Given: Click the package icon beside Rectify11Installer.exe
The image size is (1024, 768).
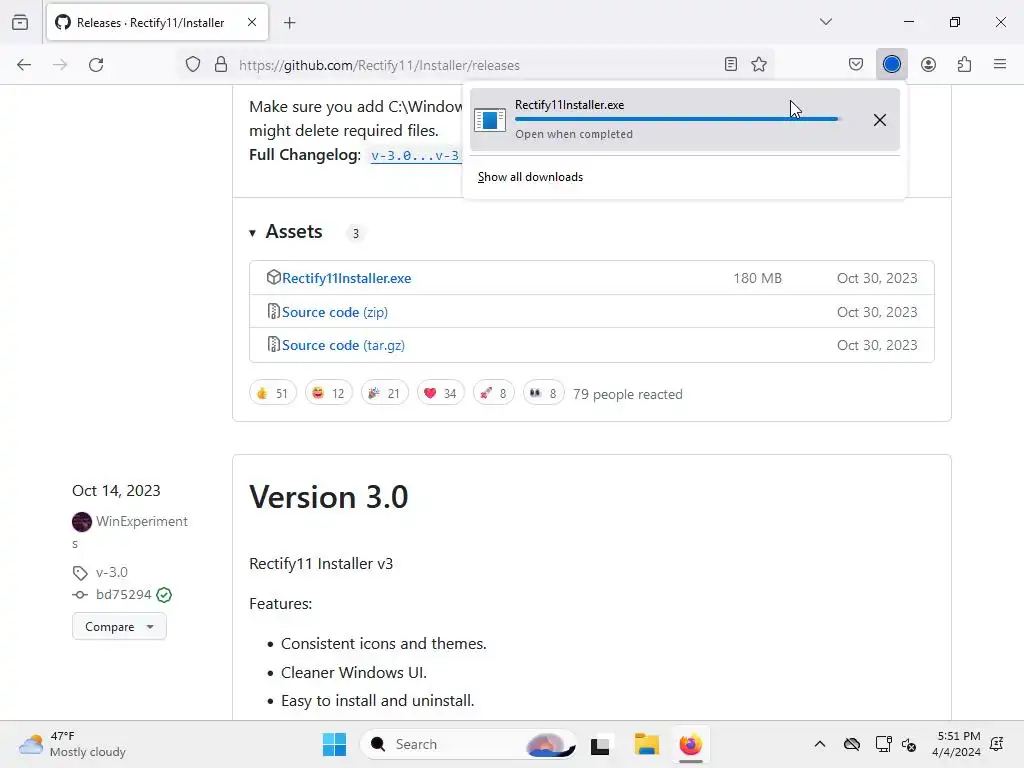Looking at the screenshot, I should pos(273,278).
